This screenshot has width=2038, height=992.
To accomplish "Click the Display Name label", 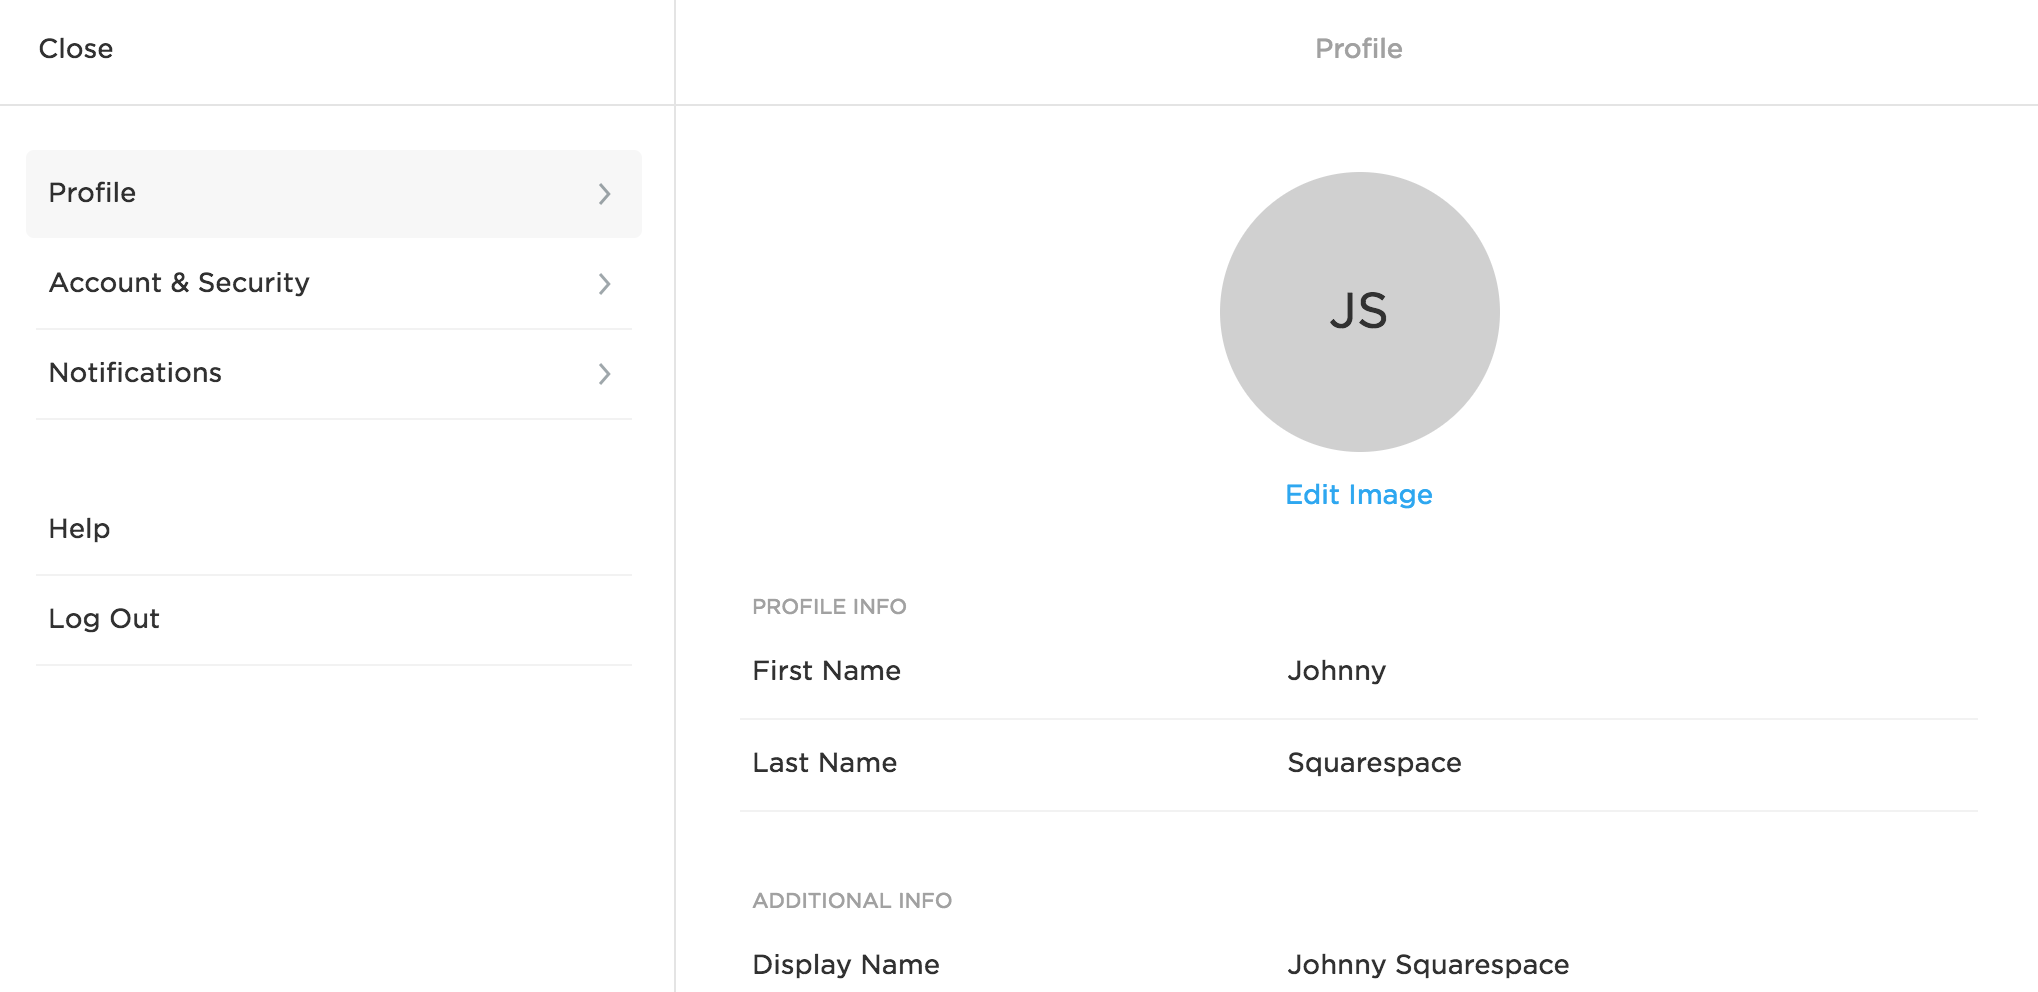I will point(845,965).
